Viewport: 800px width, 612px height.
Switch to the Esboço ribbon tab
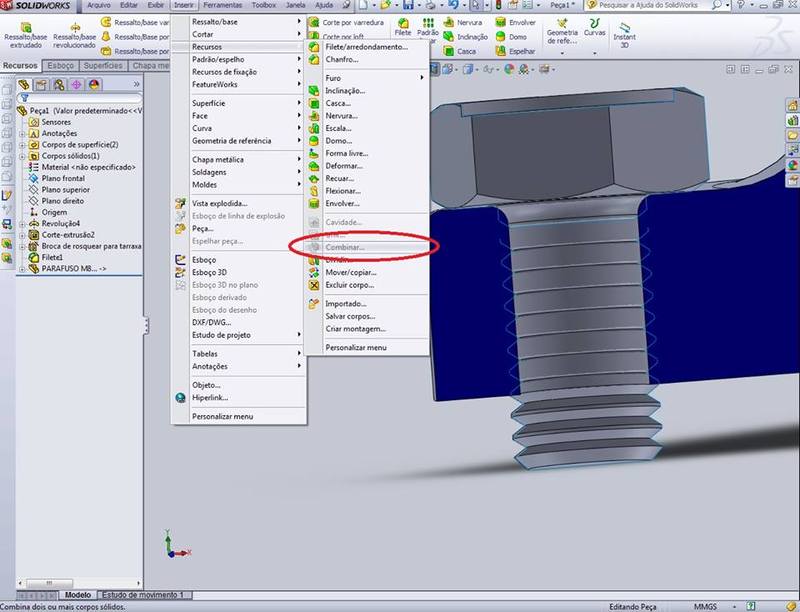point(61,66)
